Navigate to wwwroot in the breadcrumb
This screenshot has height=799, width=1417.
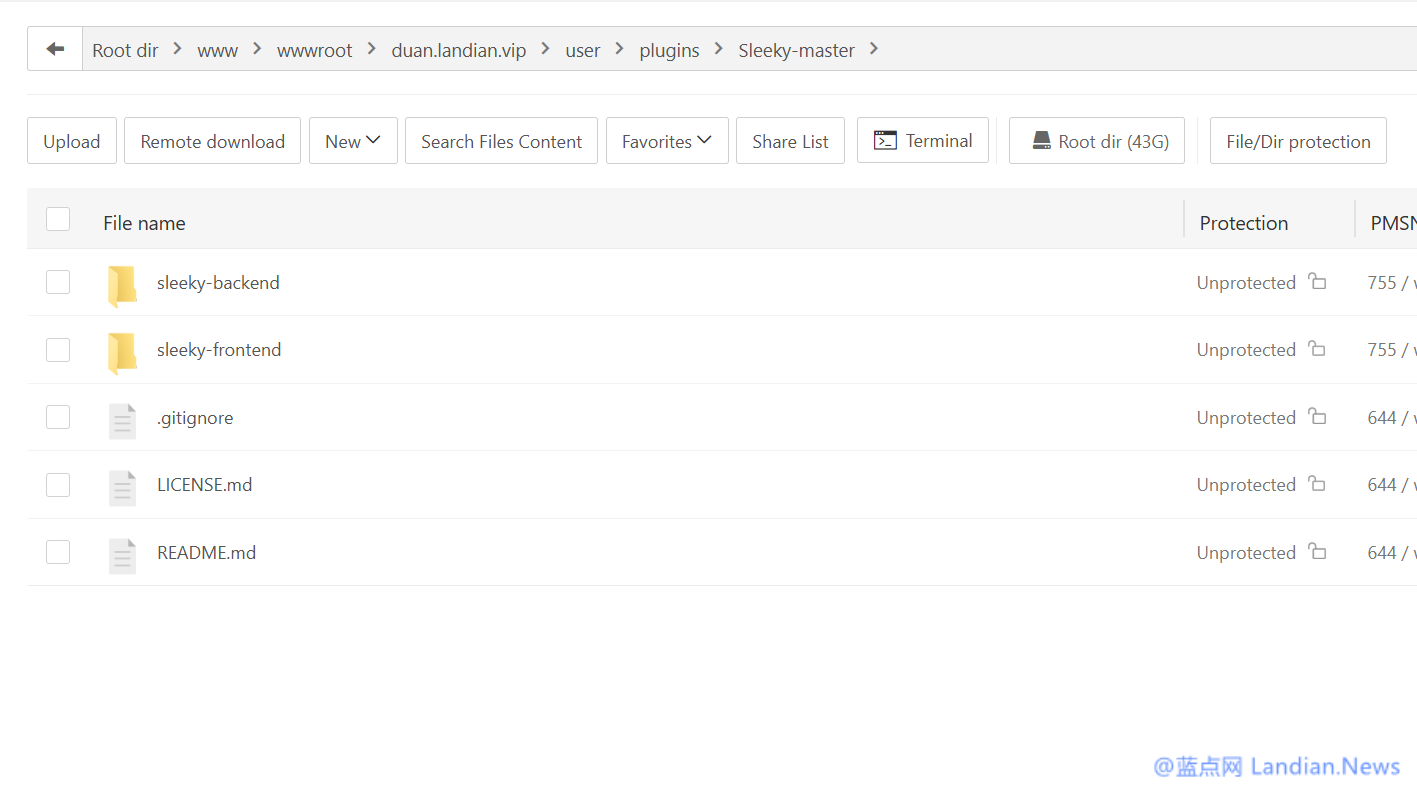point(314,50)
